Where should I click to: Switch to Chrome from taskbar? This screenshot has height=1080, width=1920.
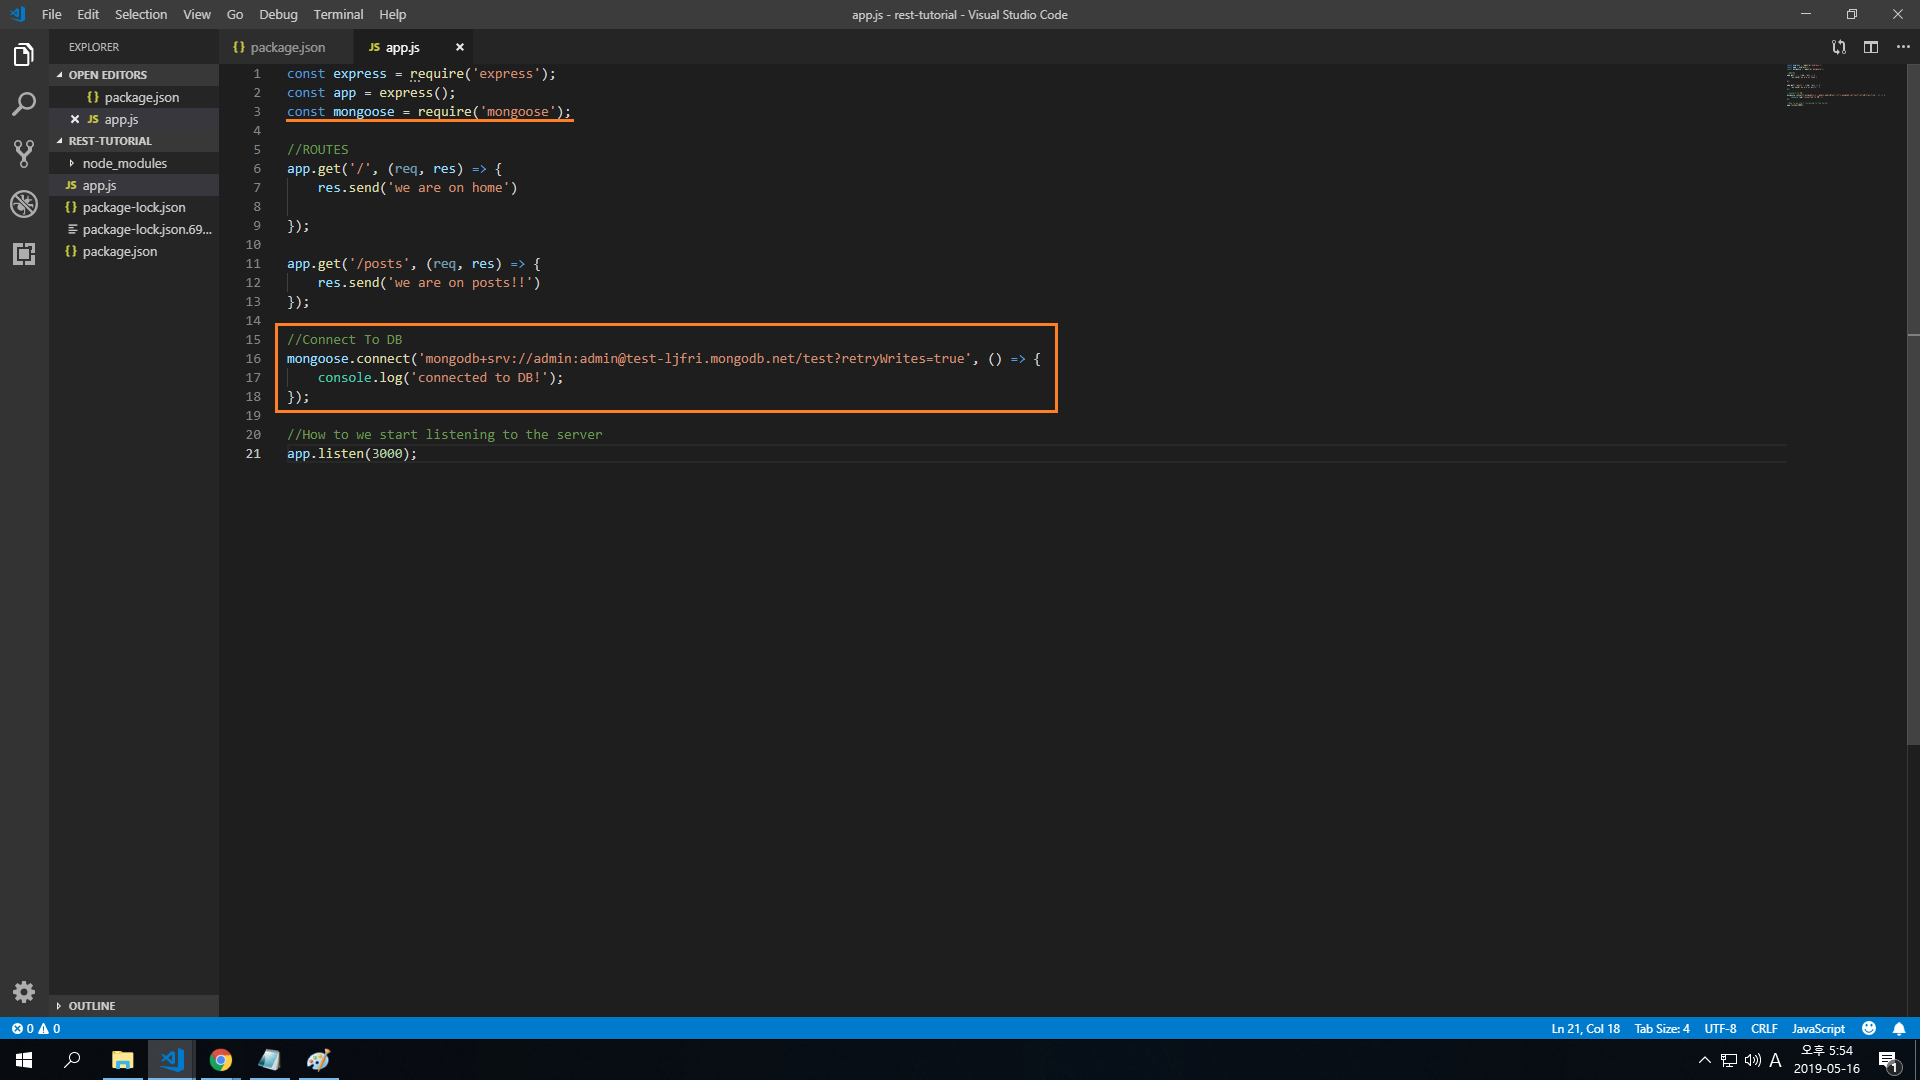(220, 1060)
